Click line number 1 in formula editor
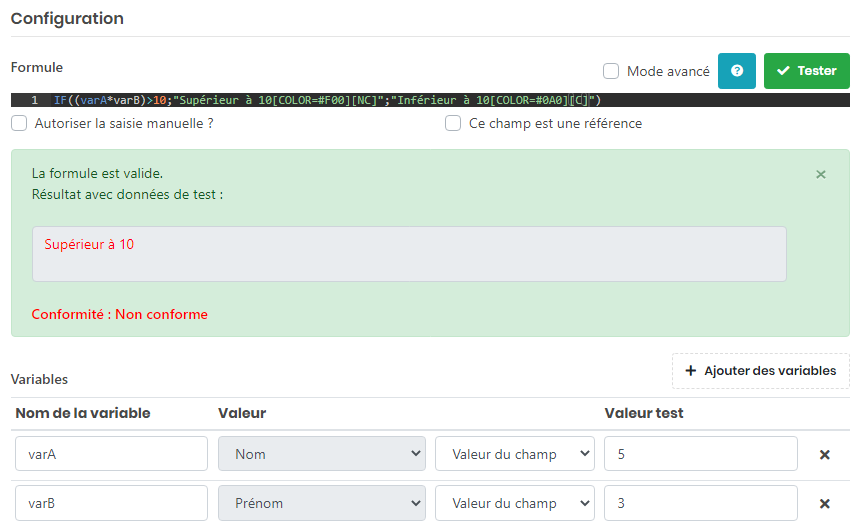The width and height of the screenshot is (868, 531). coord(34,100)
